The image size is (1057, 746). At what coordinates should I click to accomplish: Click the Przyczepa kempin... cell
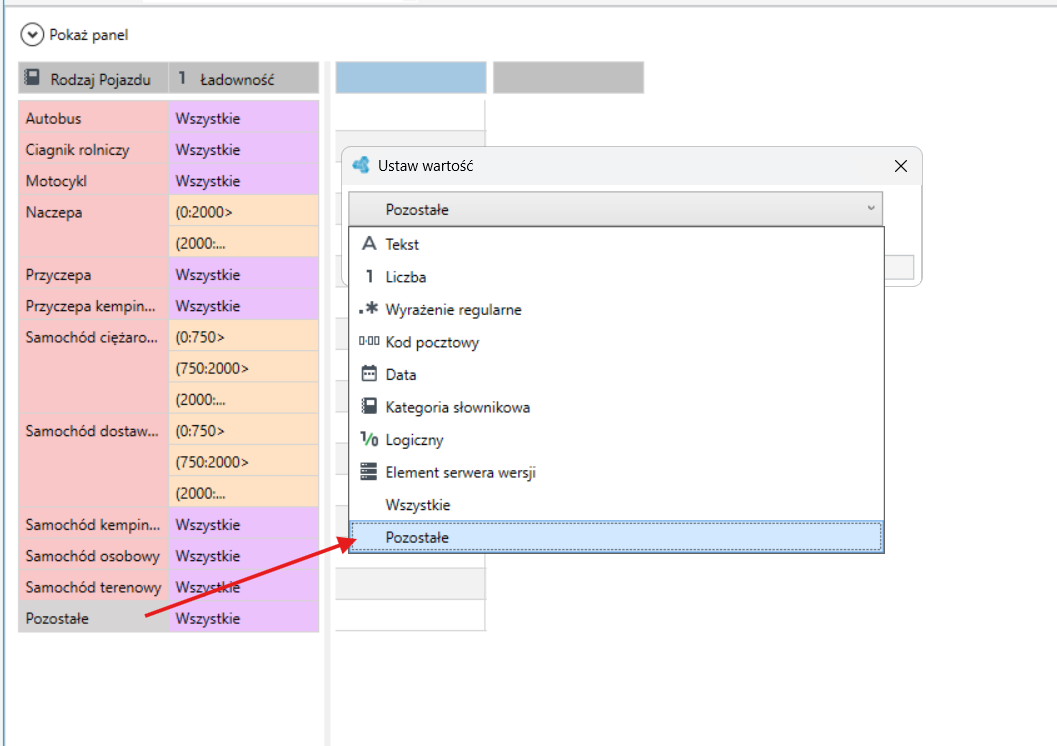pos(93,306)
